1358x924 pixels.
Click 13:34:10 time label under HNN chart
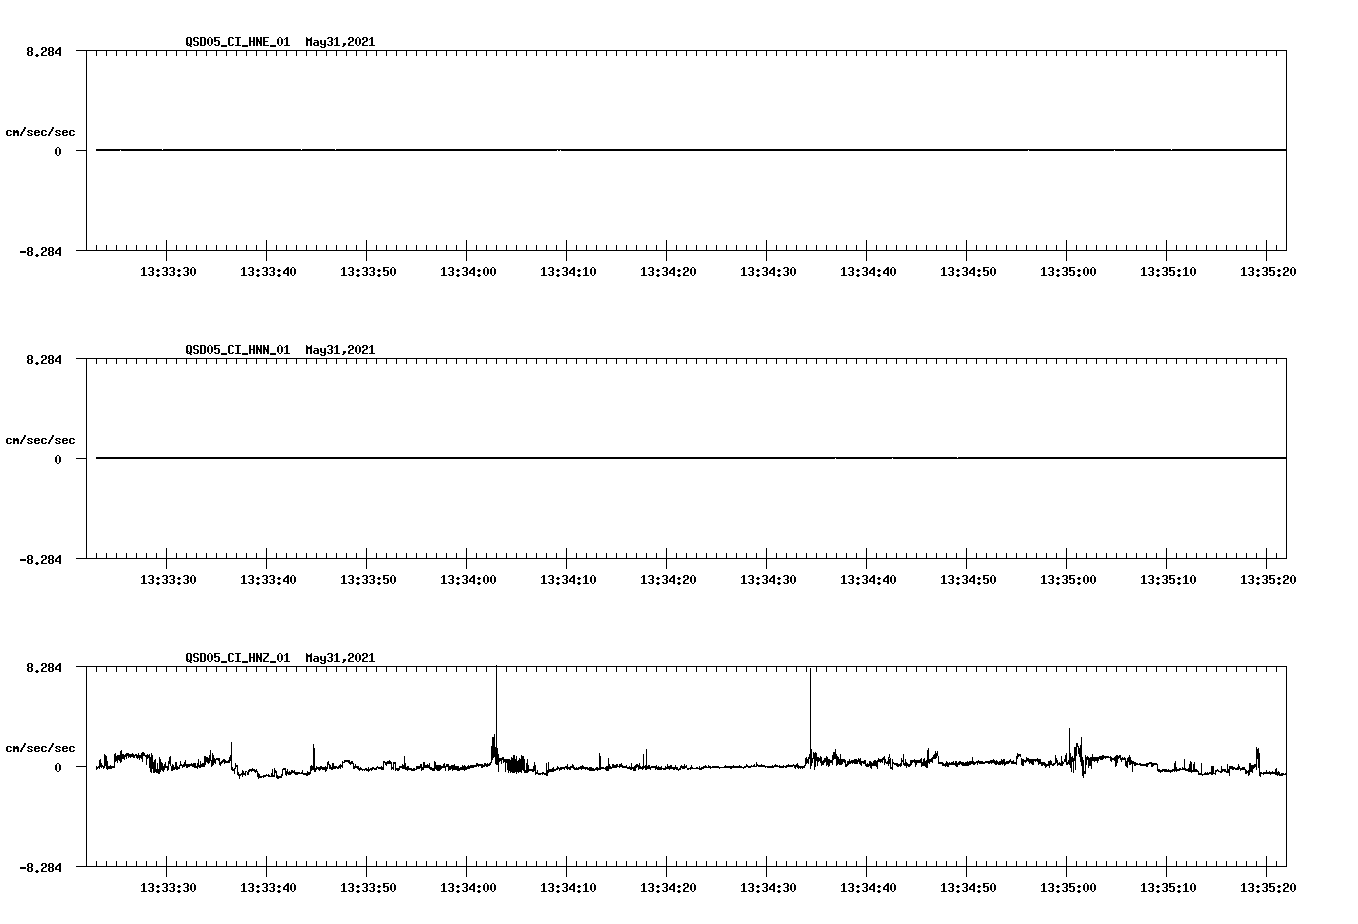568,580
